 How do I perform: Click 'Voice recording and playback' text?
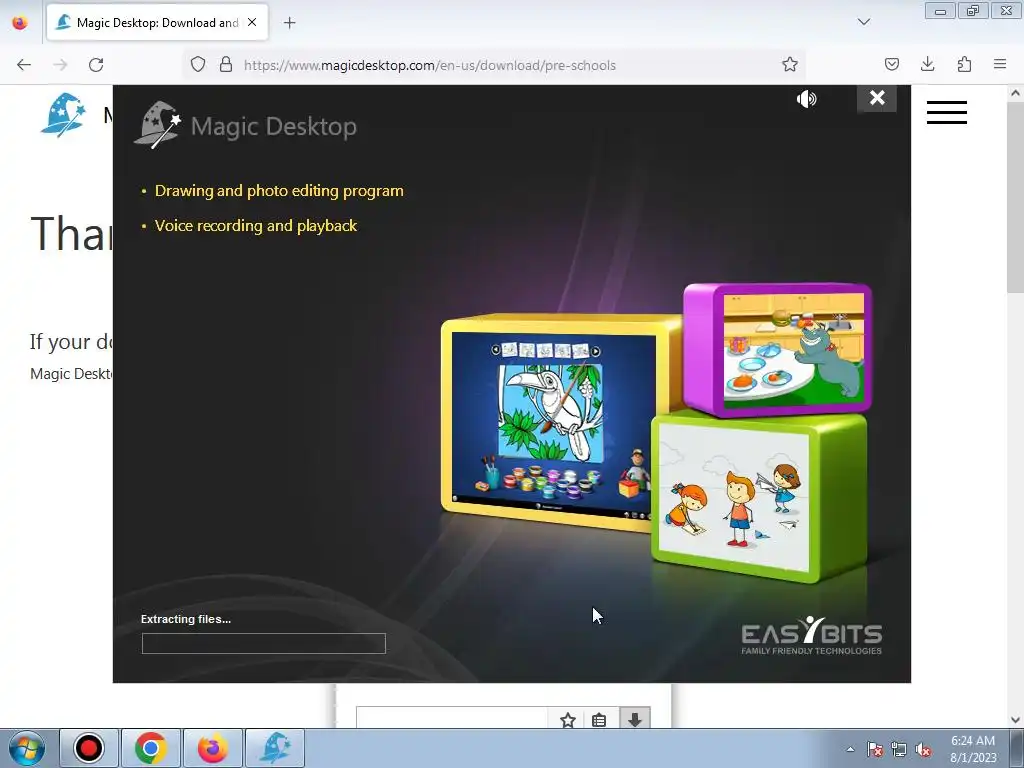coord(255,225)
